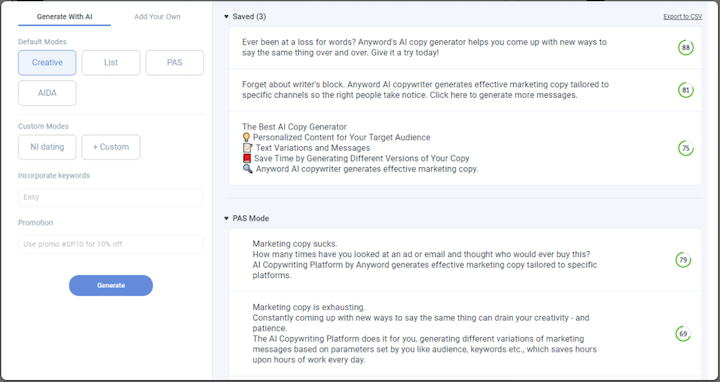Click score circle showing 75
The image size is (720, 382).
[x=686, y=148]
